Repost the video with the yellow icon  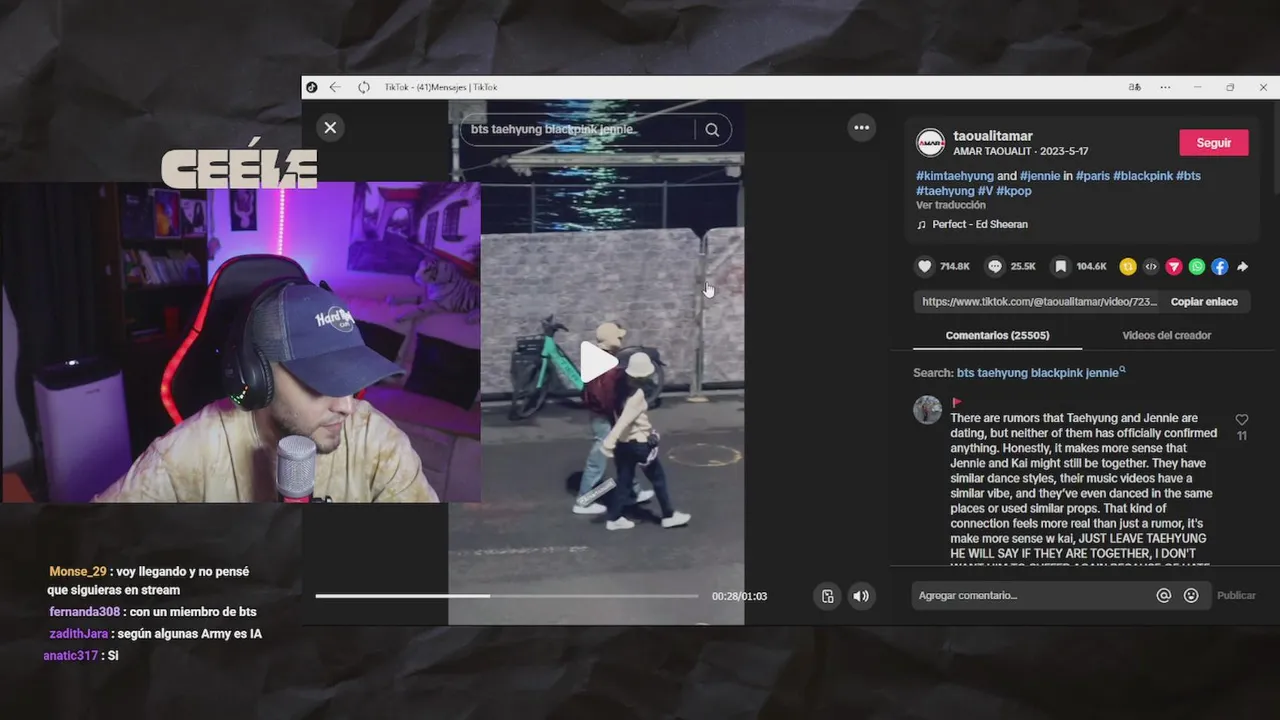coord(1127,266)
